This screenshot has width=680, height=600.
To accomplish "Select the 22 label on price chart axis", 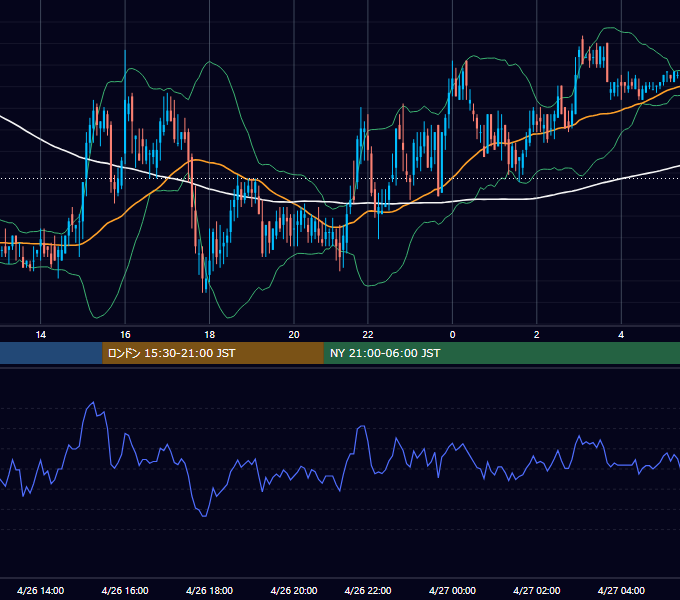I will point(368,335).
